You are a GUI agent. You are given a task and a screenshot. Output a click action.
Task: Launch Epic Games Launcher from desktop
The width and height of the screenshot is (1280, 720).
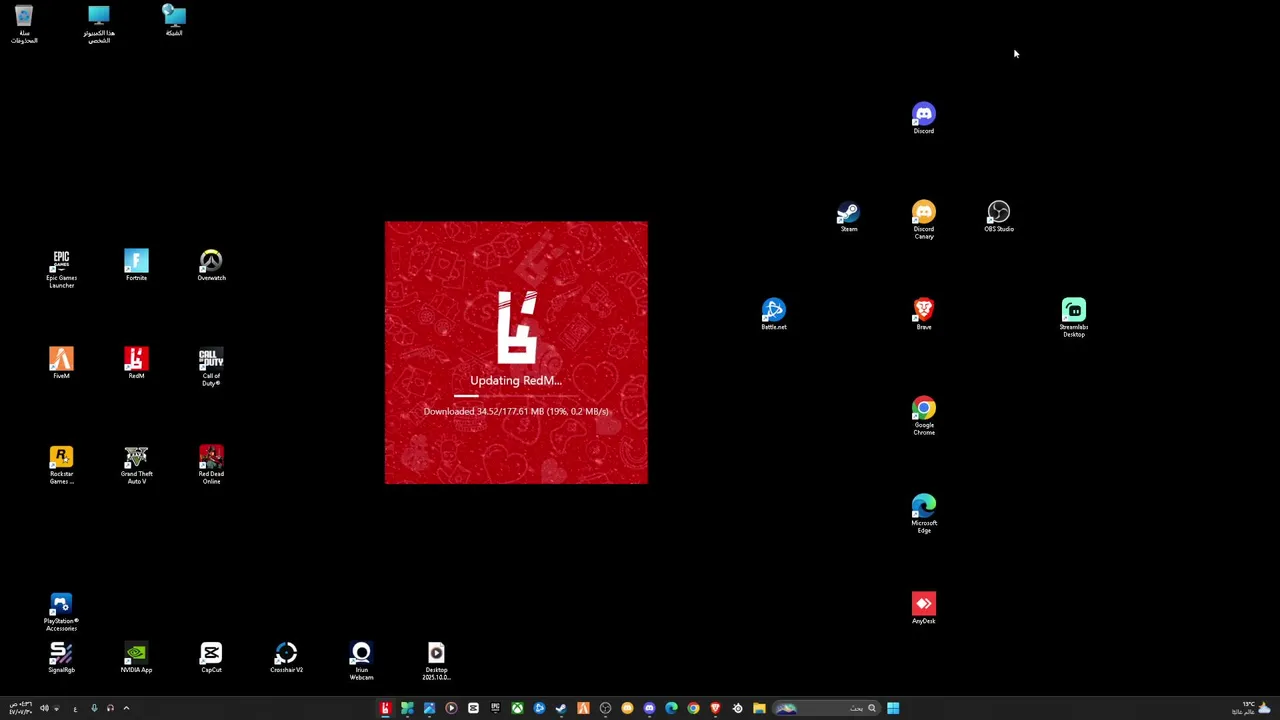(61, 269)
